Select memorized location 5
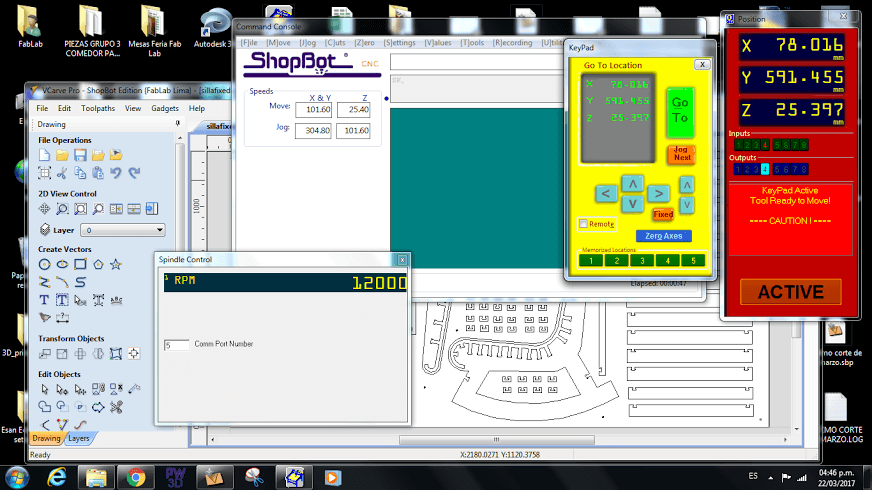The width and height of the screenshot is (872, 490). (x=693, y=260)
